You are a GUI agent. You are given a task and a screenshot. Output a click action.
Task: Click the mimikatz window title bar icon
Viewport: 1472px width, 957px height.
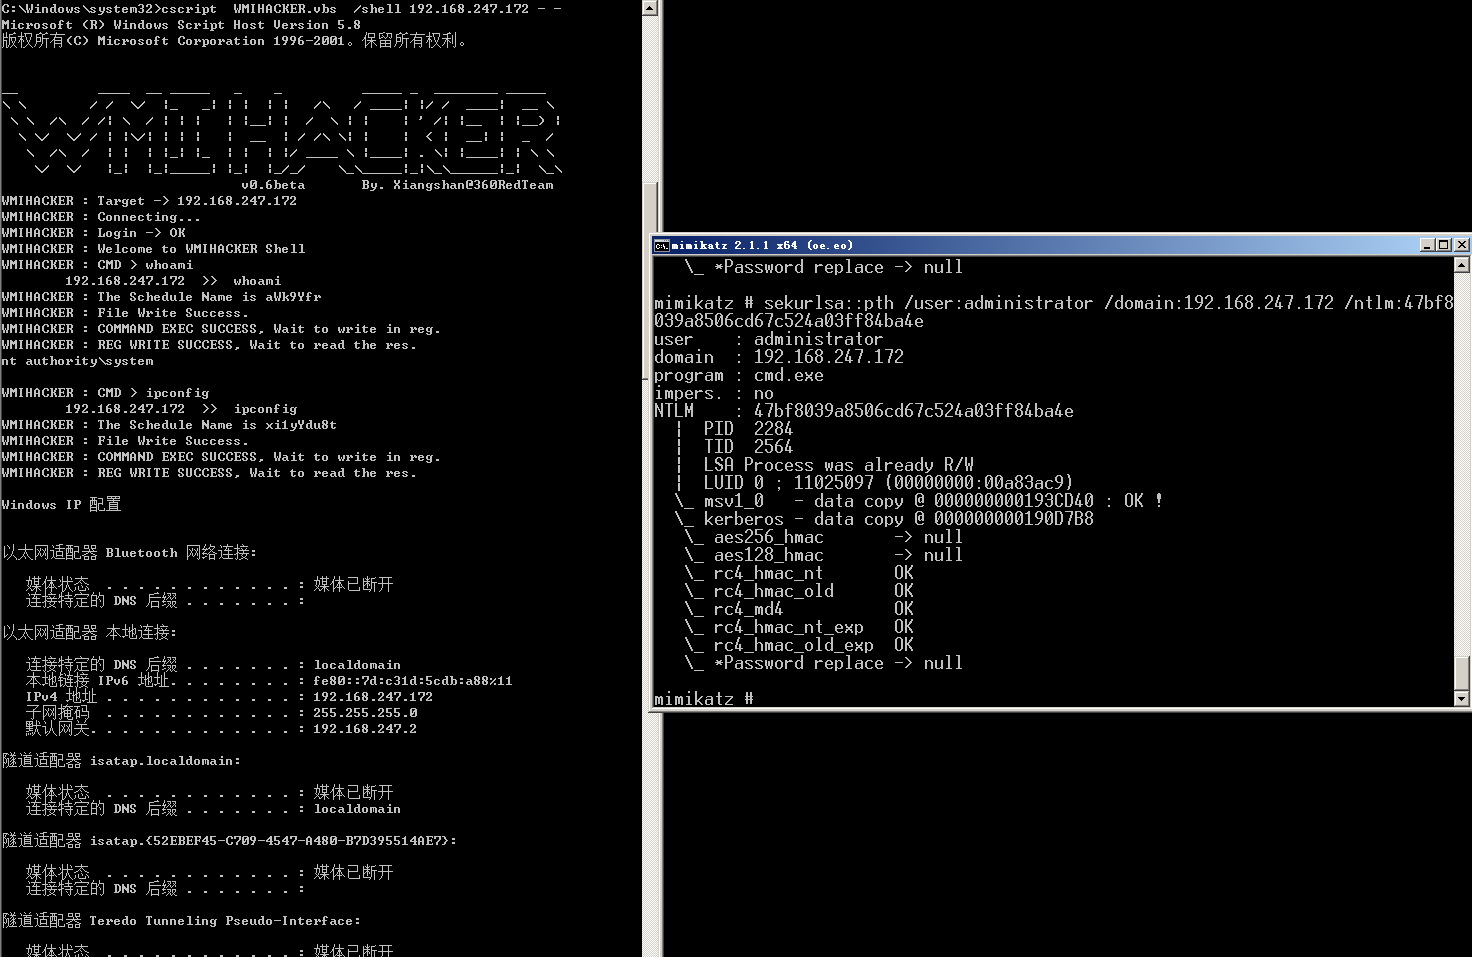661,245
